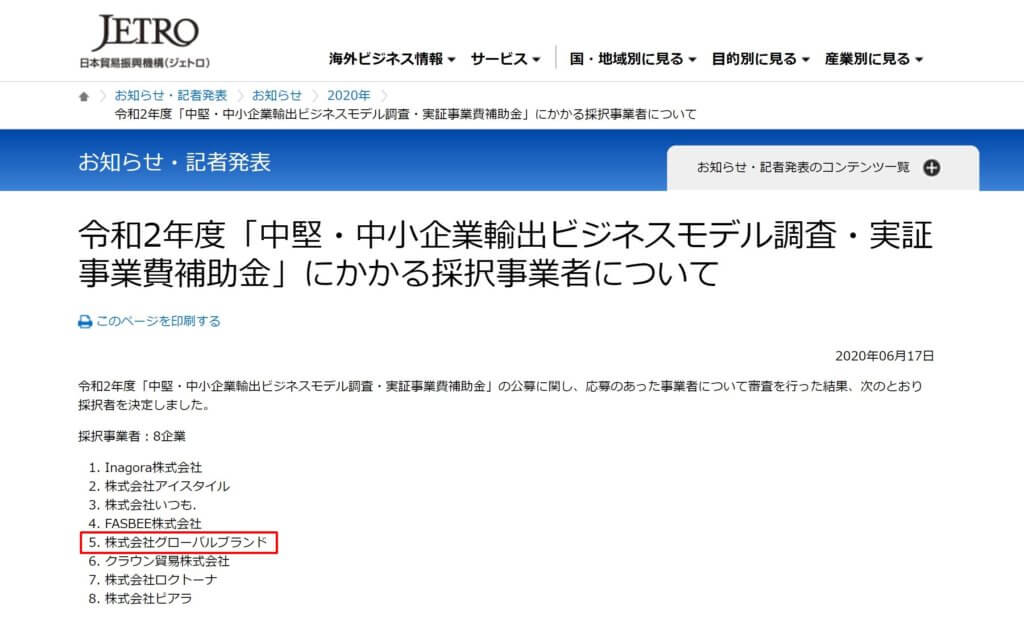Expand お知らせ・記者発表のコンテンツ一覧 tab
This screenshot has height=625, width=1024.
click(823, 168)
